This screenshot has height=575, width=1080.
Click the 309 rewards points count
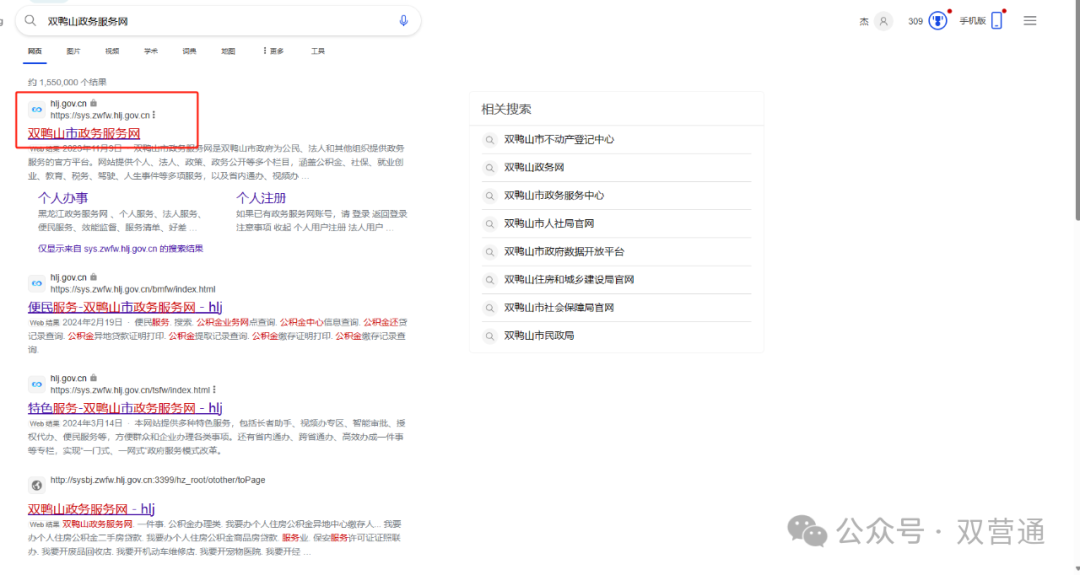pos(915,21)
